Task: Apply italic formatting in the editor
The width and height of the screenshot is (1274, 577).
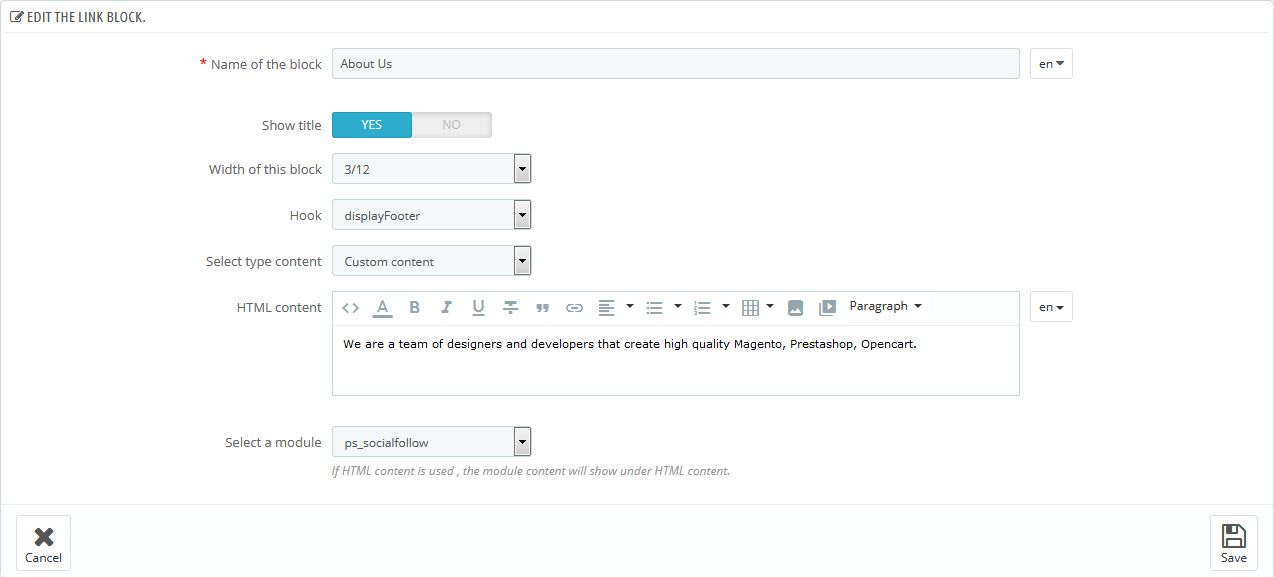Action: (x=446, y=307)
